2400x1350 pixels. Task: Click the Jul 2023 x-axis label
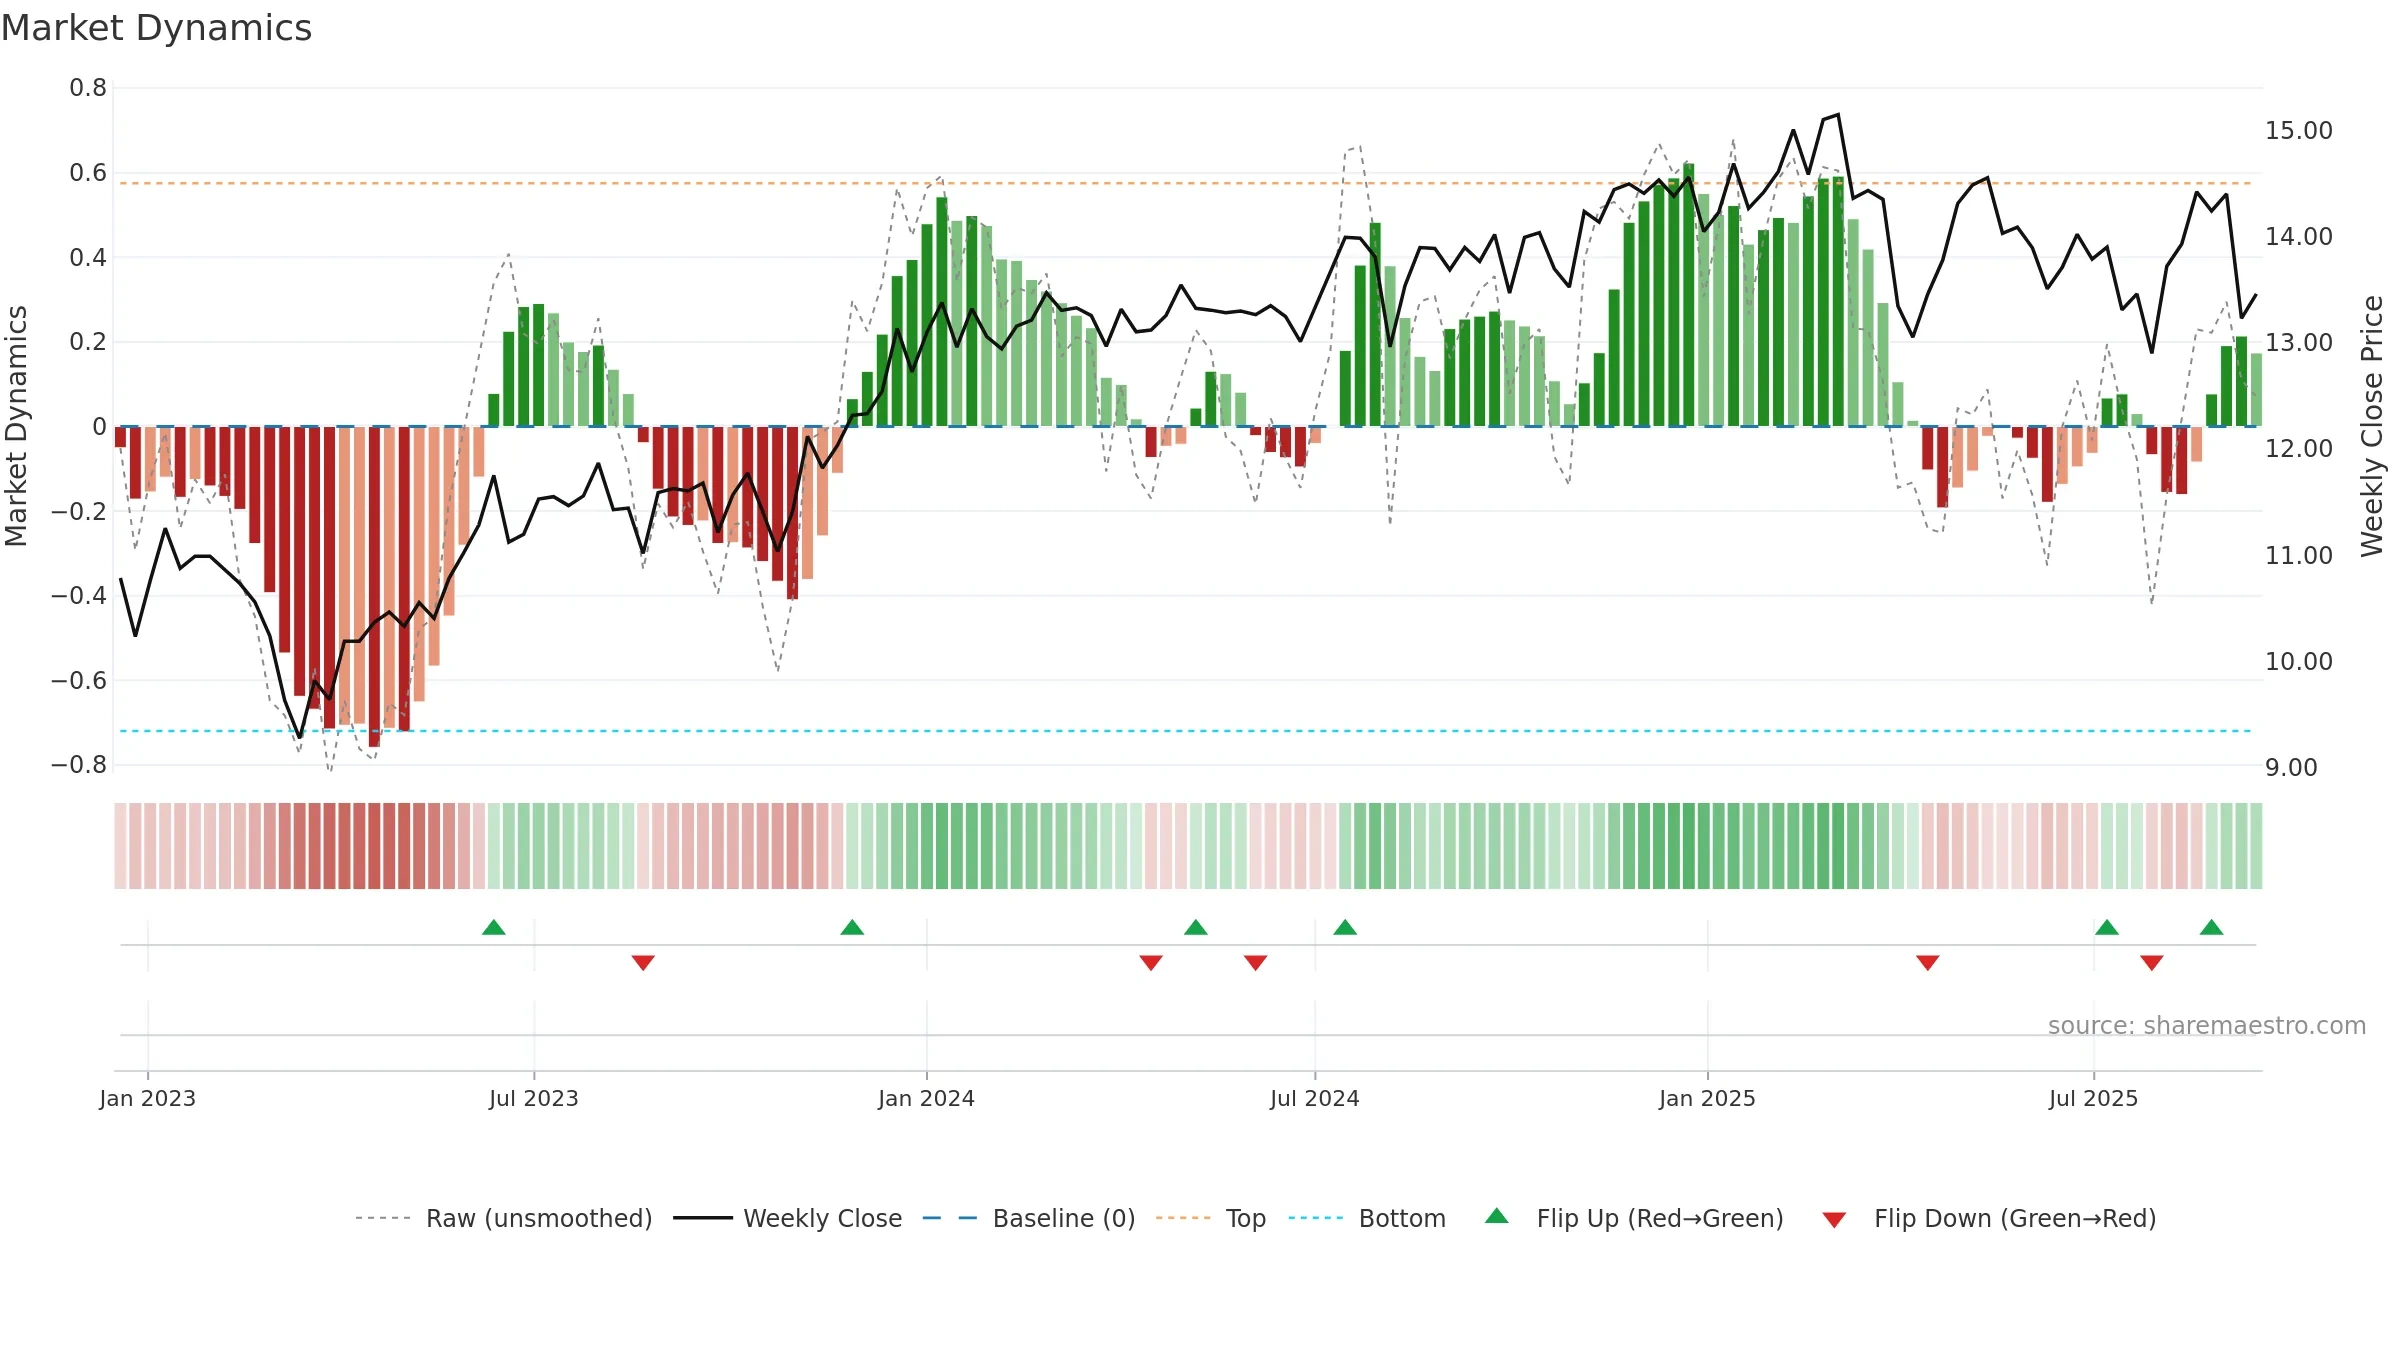tap(534, 1098)
